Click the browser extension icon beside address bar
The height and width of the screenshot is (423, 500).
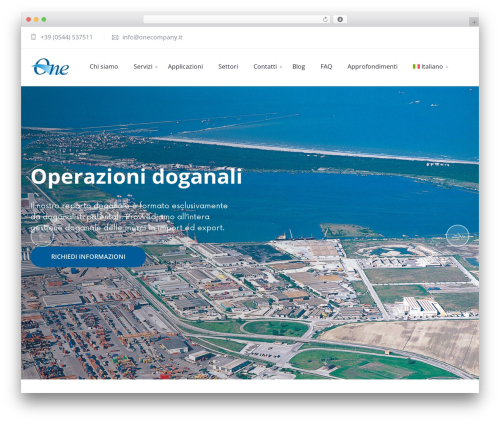(340, 19)
